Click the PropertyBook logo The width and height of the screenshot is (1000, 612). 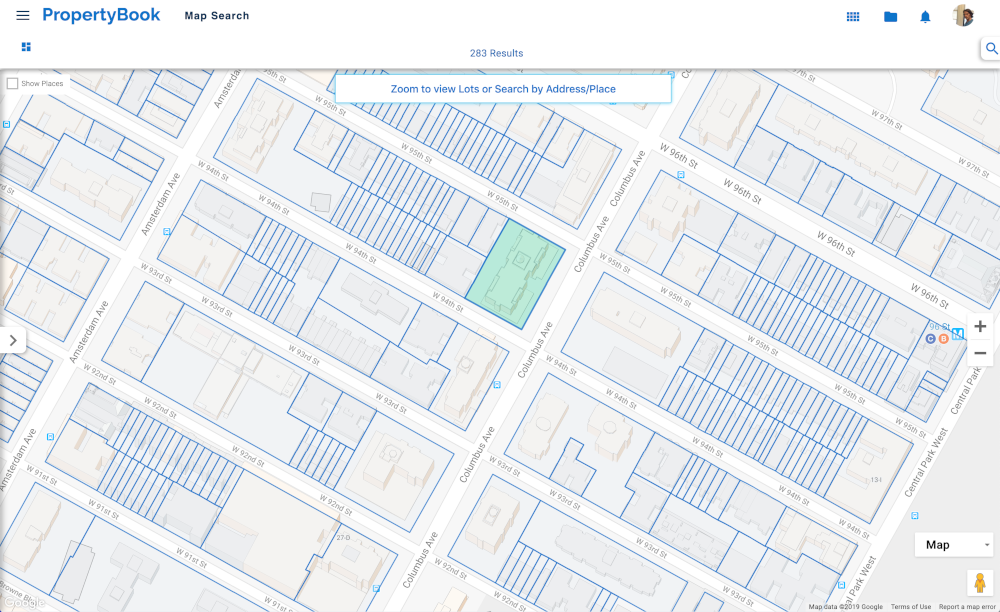point(101,15)
